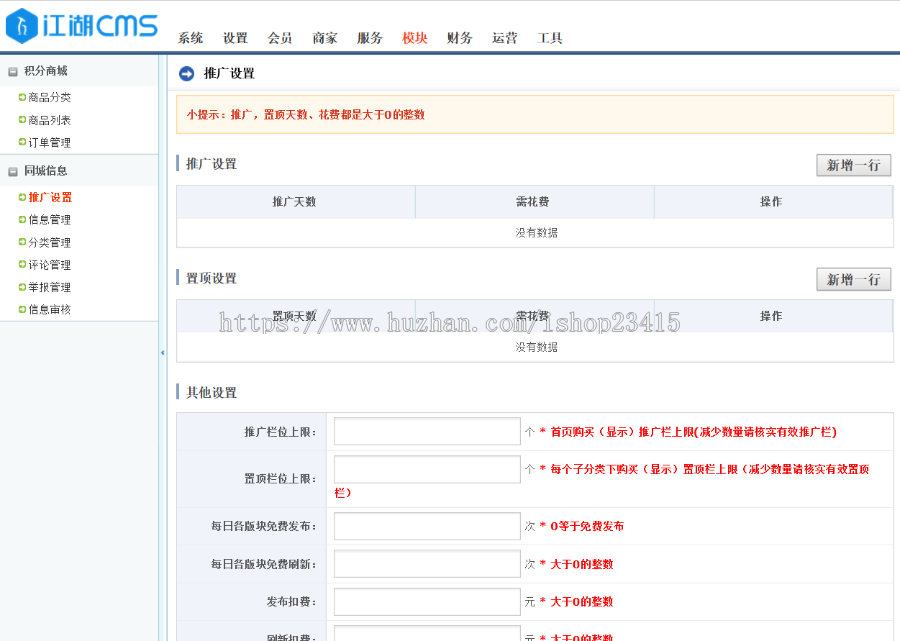900x641 pixels.
Task: Open the 会员 menu
Action: tap(280, 38)
